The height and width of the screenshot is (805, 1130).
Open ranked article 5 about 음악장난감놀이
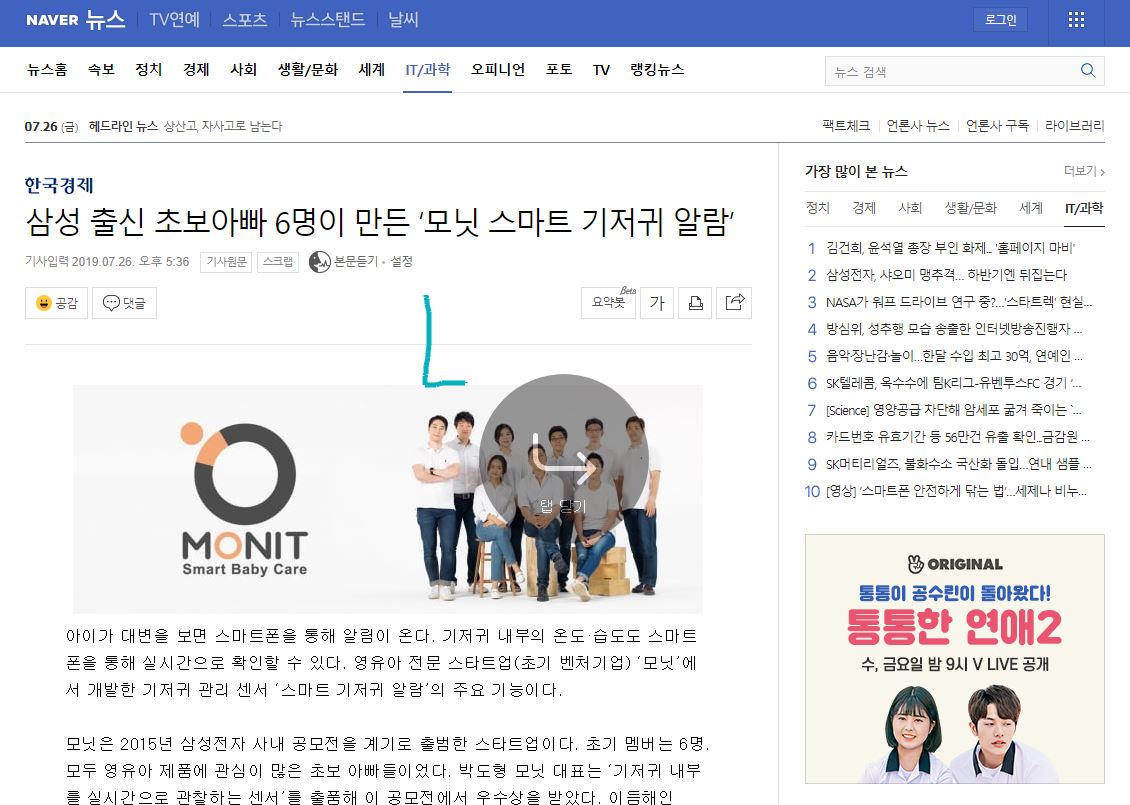954,356
